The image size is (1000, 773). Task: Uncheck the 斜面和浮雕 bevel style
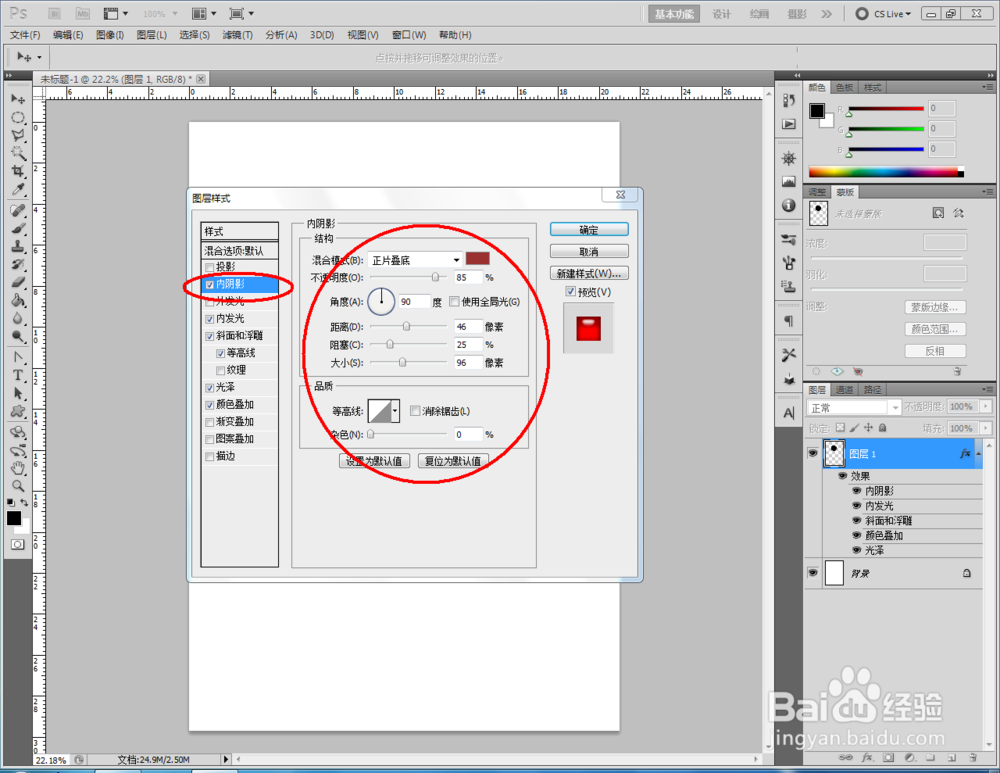210,336
